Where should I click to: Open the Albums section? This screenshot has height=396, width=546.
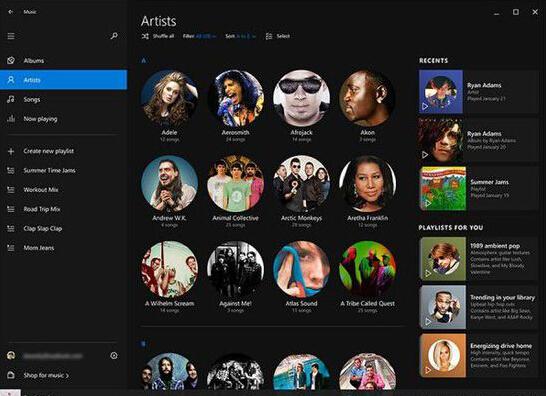click(64, 61)
